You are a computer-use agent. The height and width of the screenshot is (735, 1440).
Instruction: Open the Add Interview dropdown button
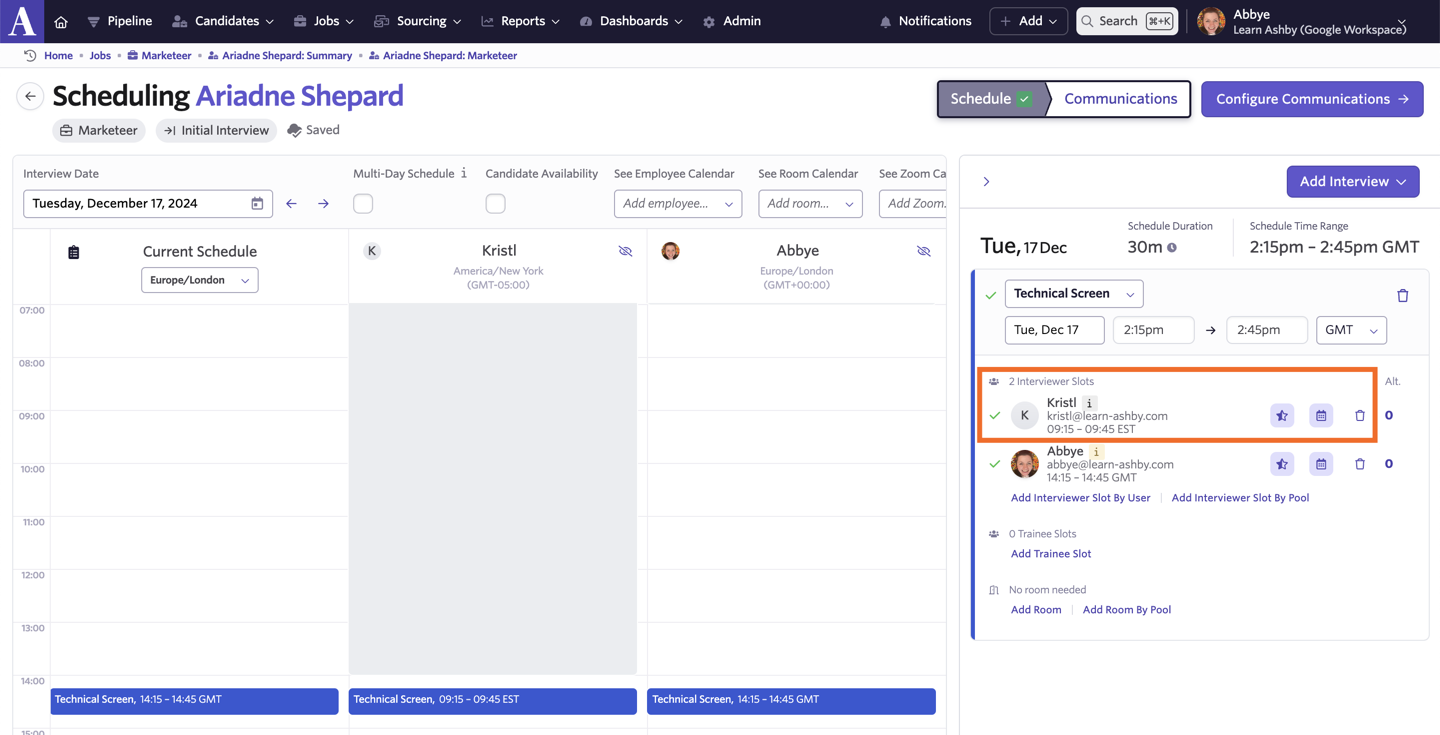[1352, 182]
